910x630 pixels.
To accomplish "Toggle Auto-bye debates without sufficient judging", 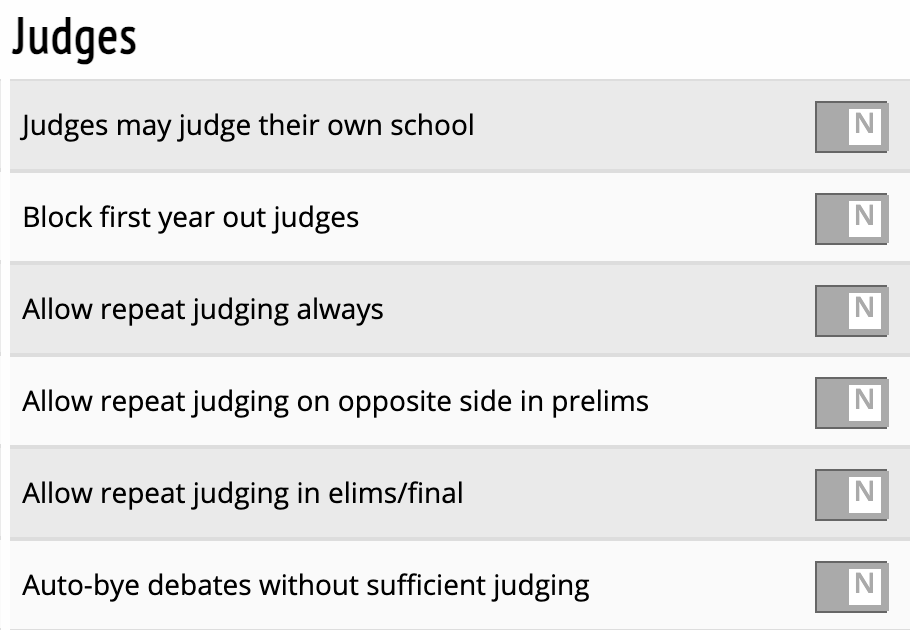I will pos(851,584).
